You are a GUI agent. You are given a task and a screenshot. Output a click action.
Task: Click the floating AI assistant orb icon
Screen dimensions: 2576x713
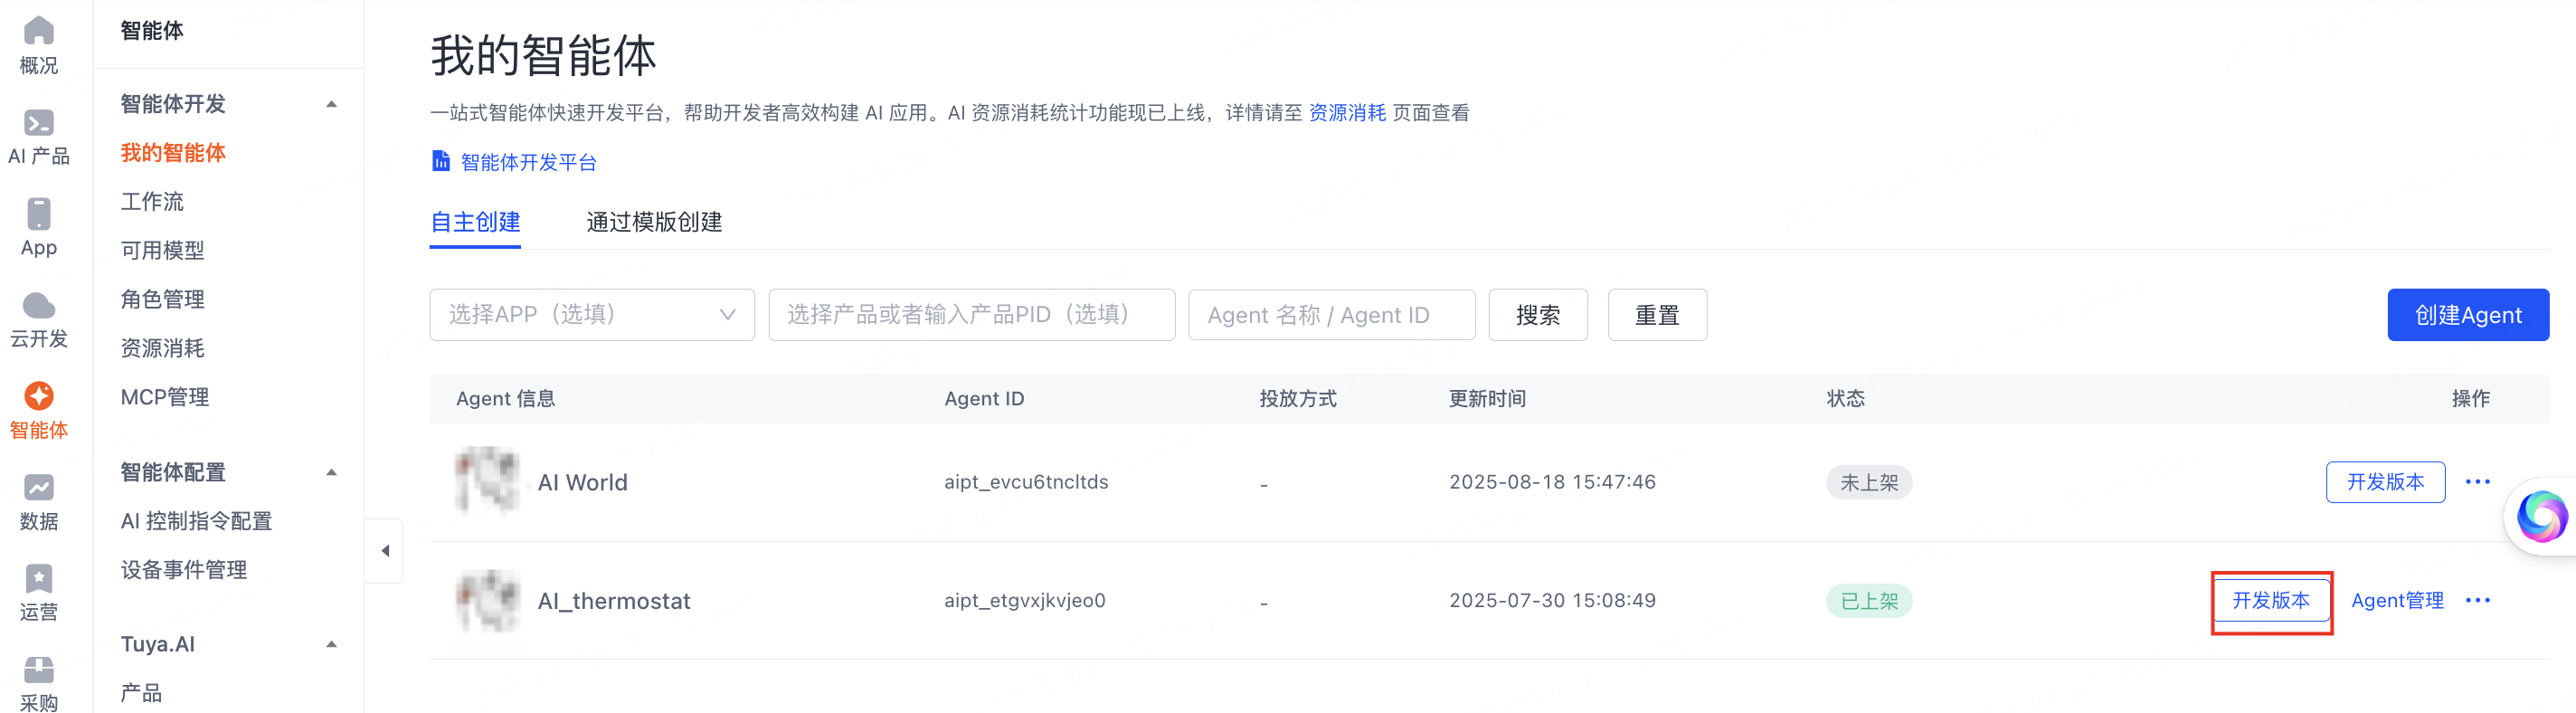[2540, 517]
